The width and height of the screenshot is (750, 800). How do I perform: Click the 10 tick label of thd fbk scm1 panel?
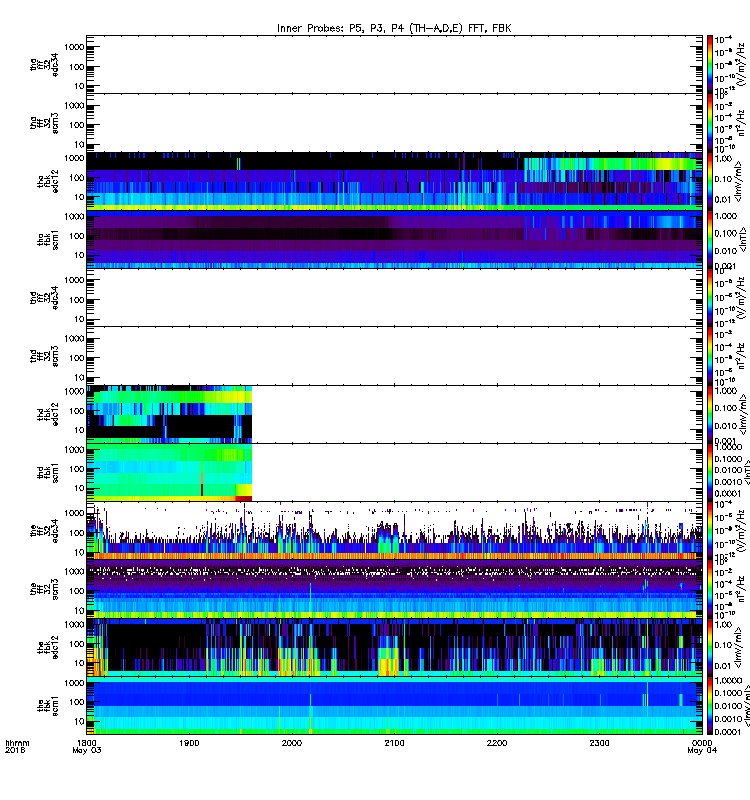coord(79,489)
